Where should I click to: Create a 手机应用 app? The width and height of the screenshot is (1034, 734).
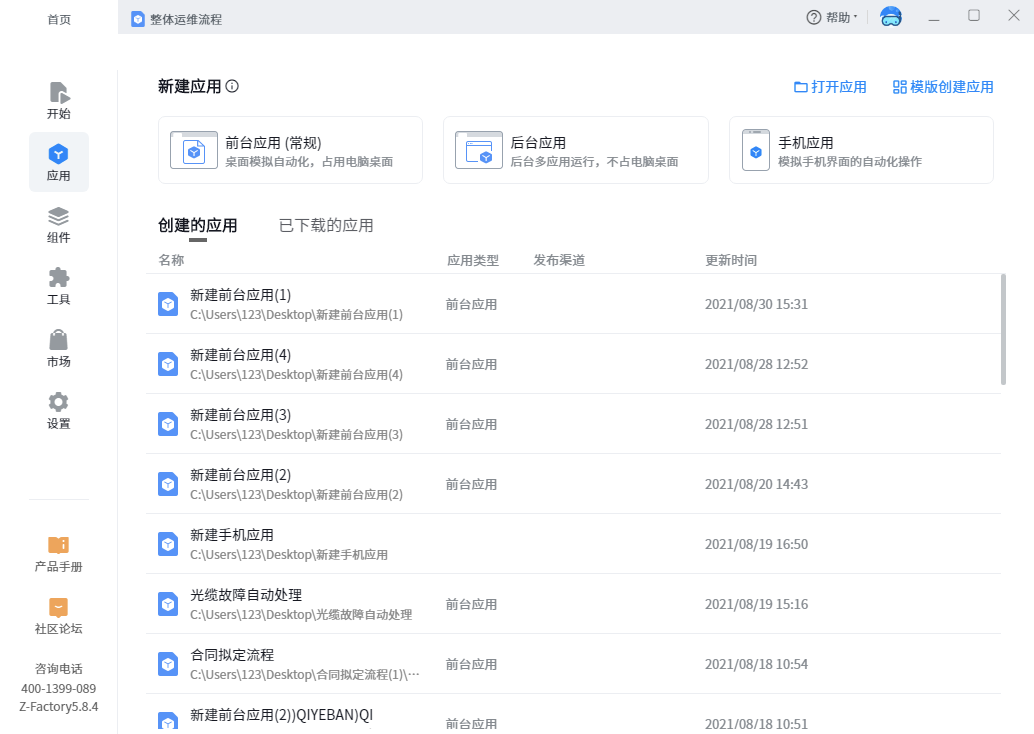(x=860, y=150)
